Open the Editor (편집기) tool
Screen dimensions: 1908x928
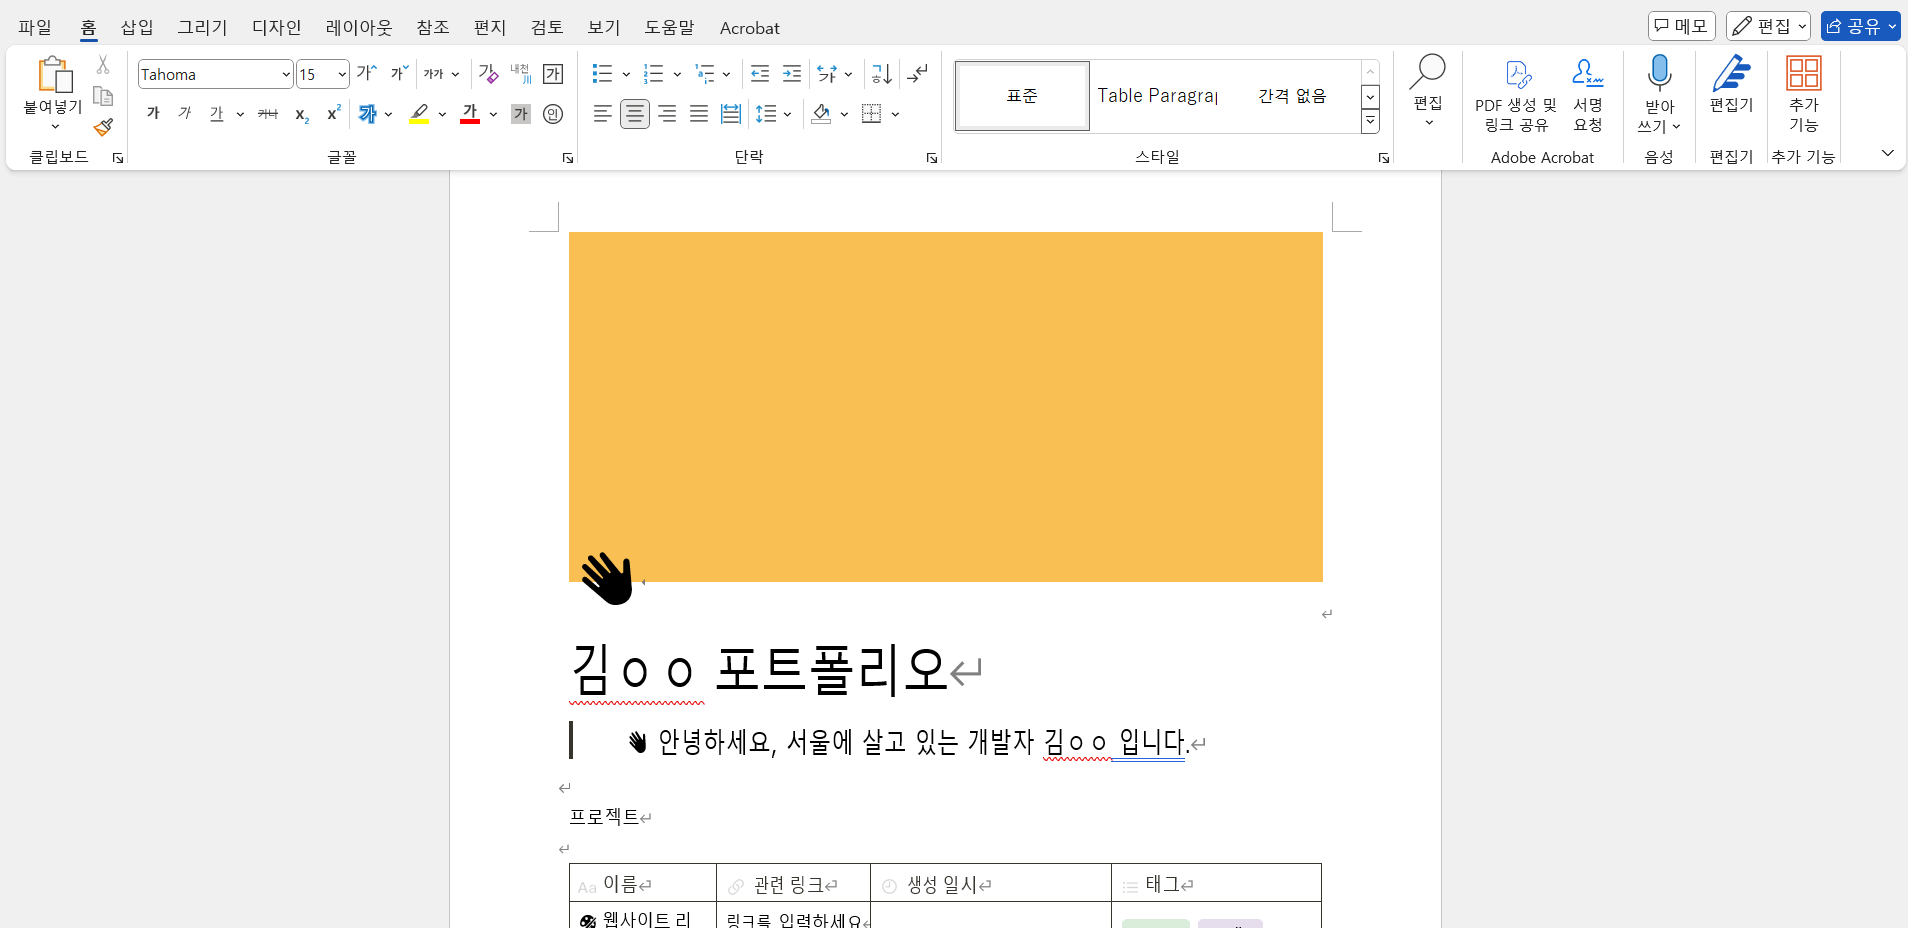coord(1732,84)
